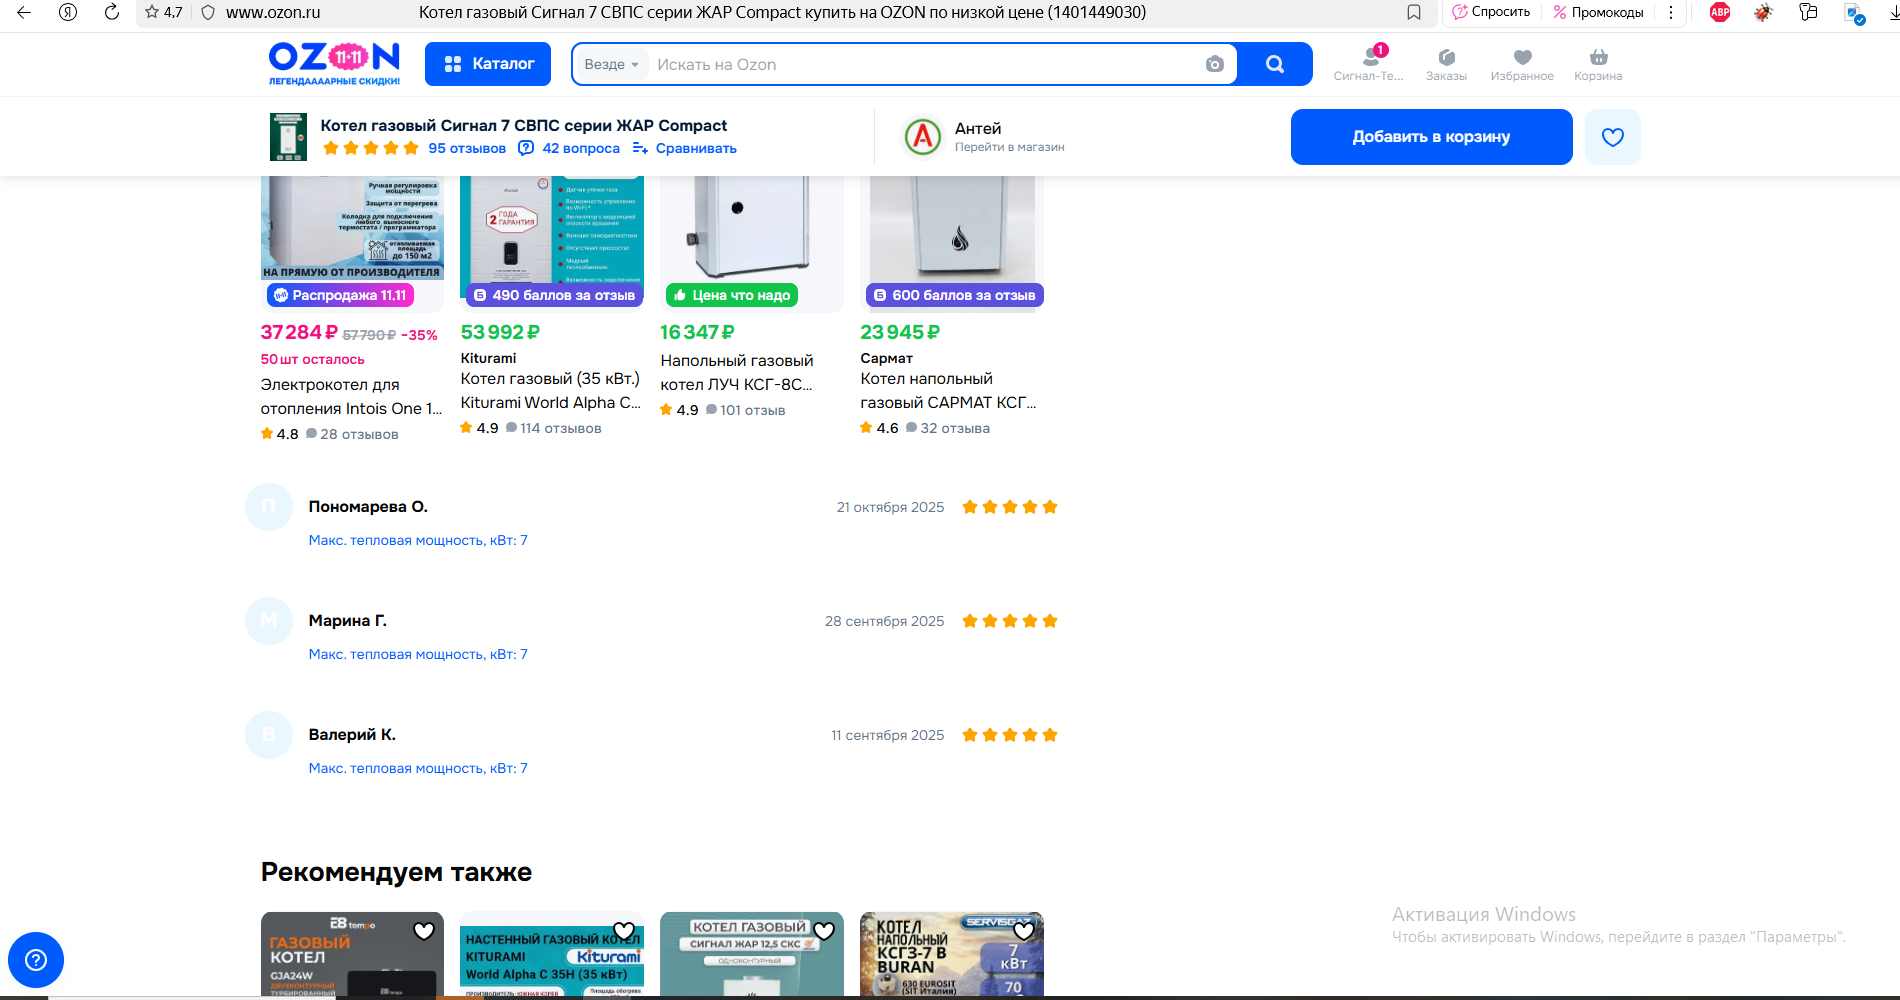Click the Искать на Ozon search field
Viewport: 1900px width, 1000px height.
pos(920,64)
